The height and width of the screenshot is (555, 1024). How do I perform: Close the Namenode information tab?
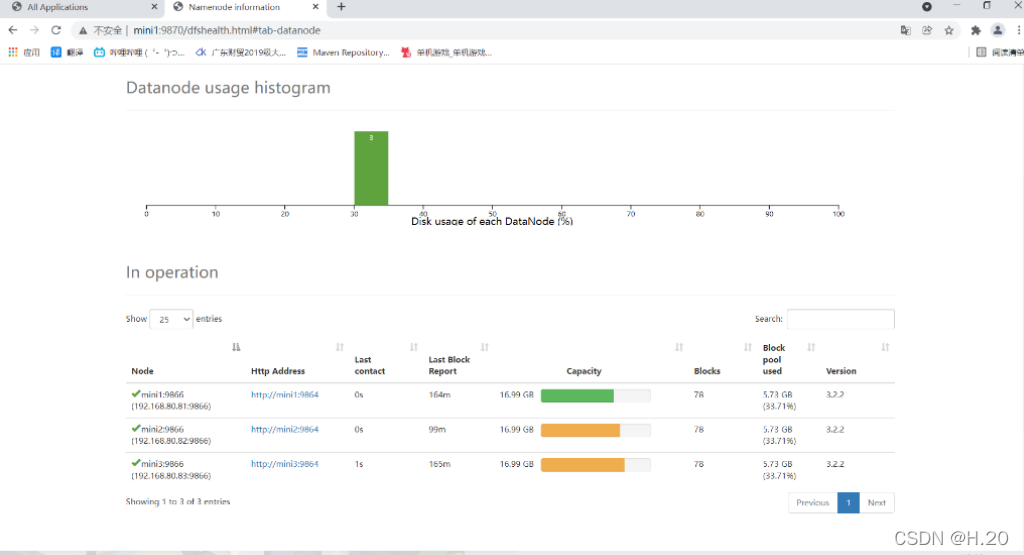315,7
